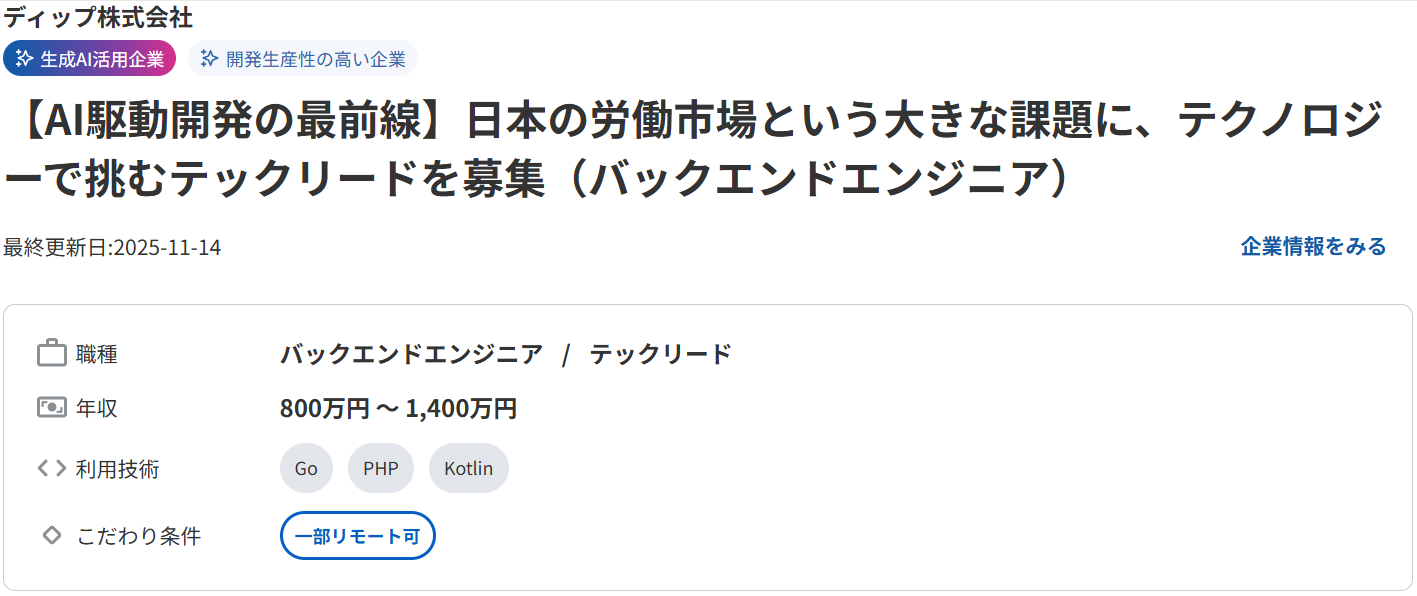This screenshot has height=596, width=1417.
Task: Select the PHP technology tag
Action: (x=380, y=468)
